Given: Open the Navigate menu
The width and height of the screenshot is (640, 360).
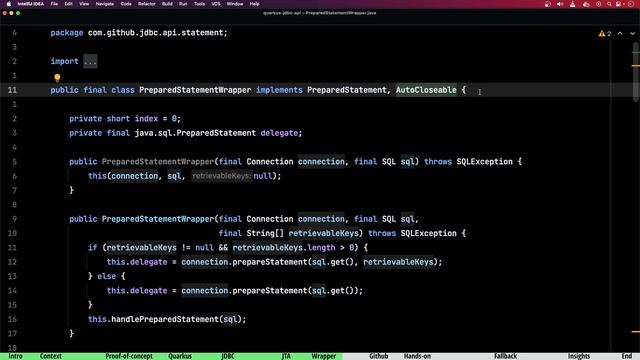Looking at the screenshot, I should (104, 4).
